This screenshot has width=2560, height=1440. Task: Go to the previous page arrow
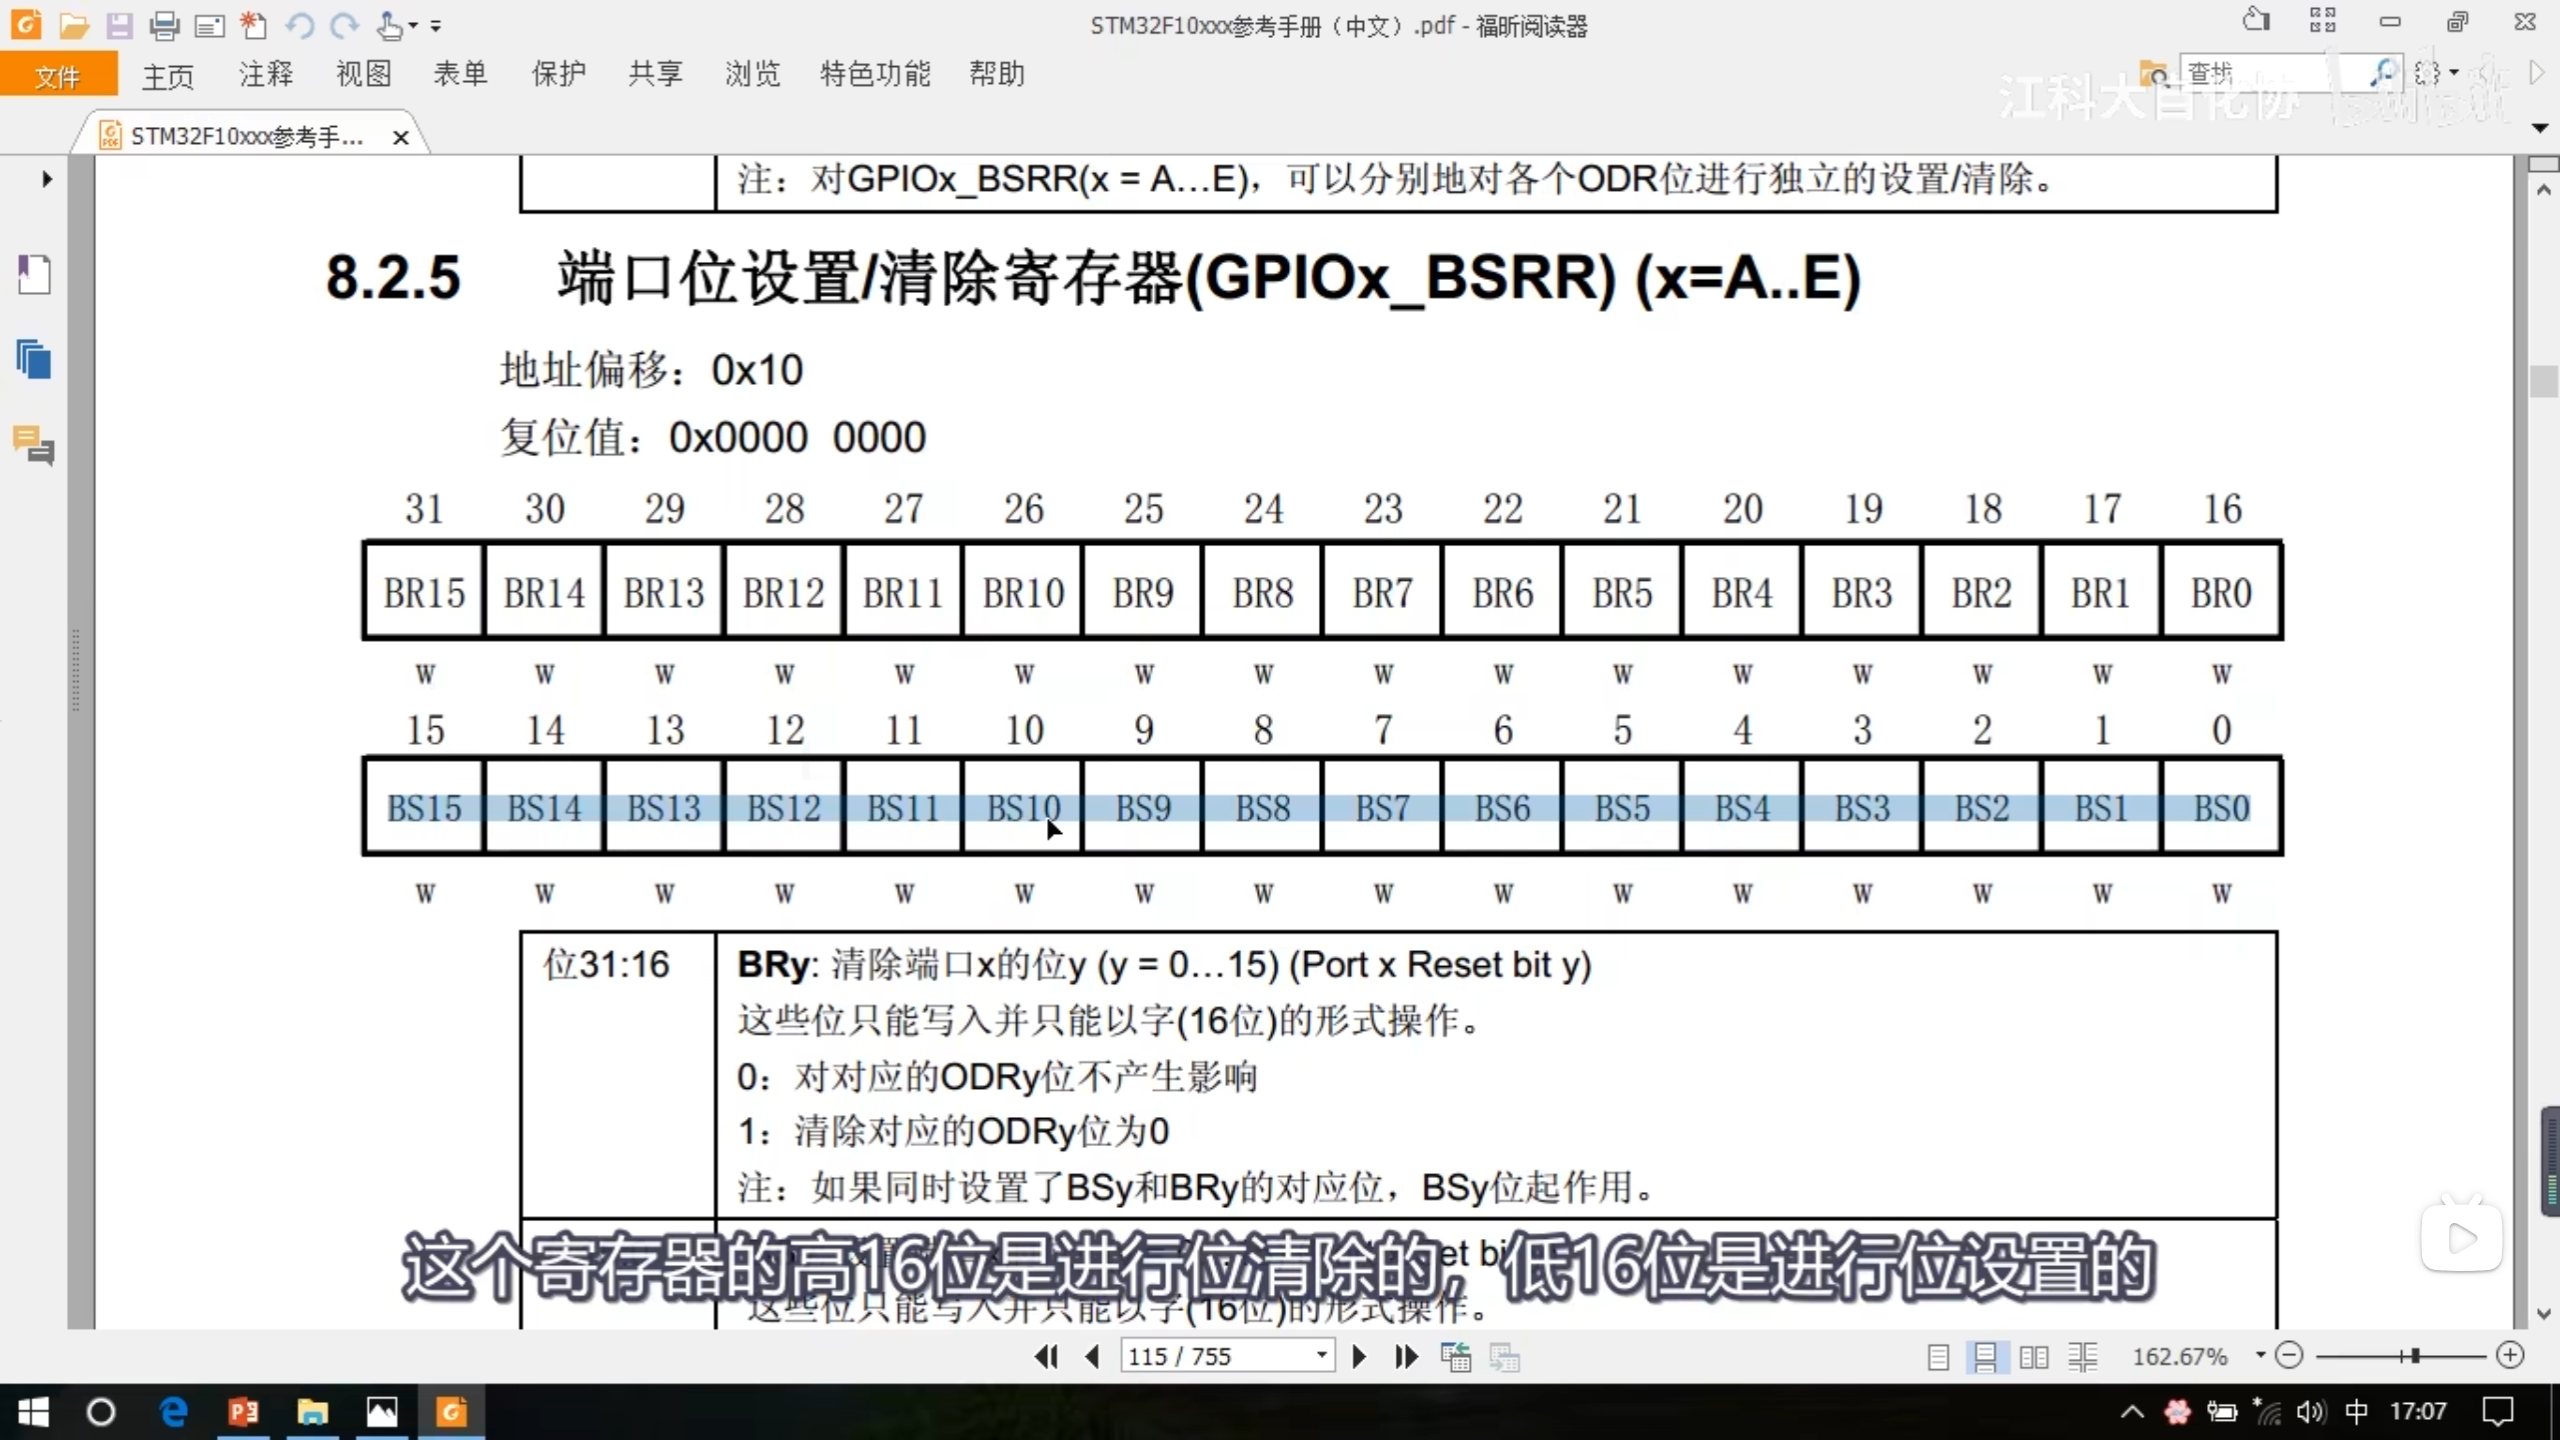(x=1092, y=1356)
